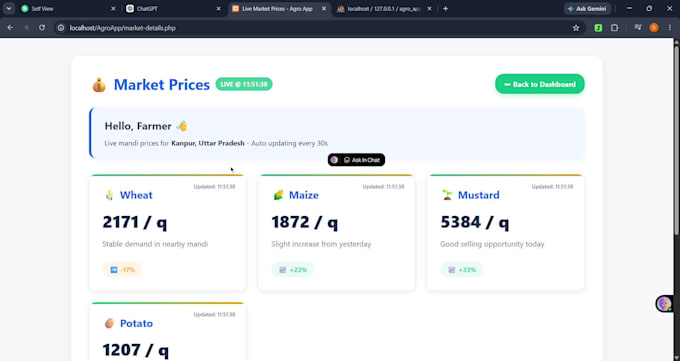This screenshot has width=680, height=361.
Task: Click the Updated timestamp on Potato card
Action: (x=214, y=314)
